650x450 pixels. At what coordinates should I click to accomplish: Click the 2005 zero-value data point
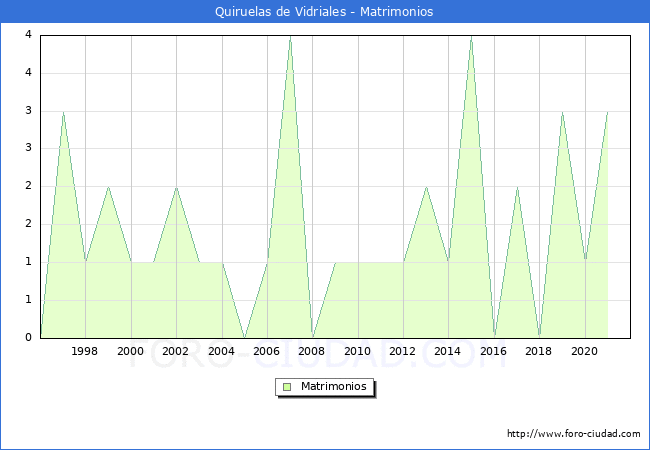(x=245, y=338)
